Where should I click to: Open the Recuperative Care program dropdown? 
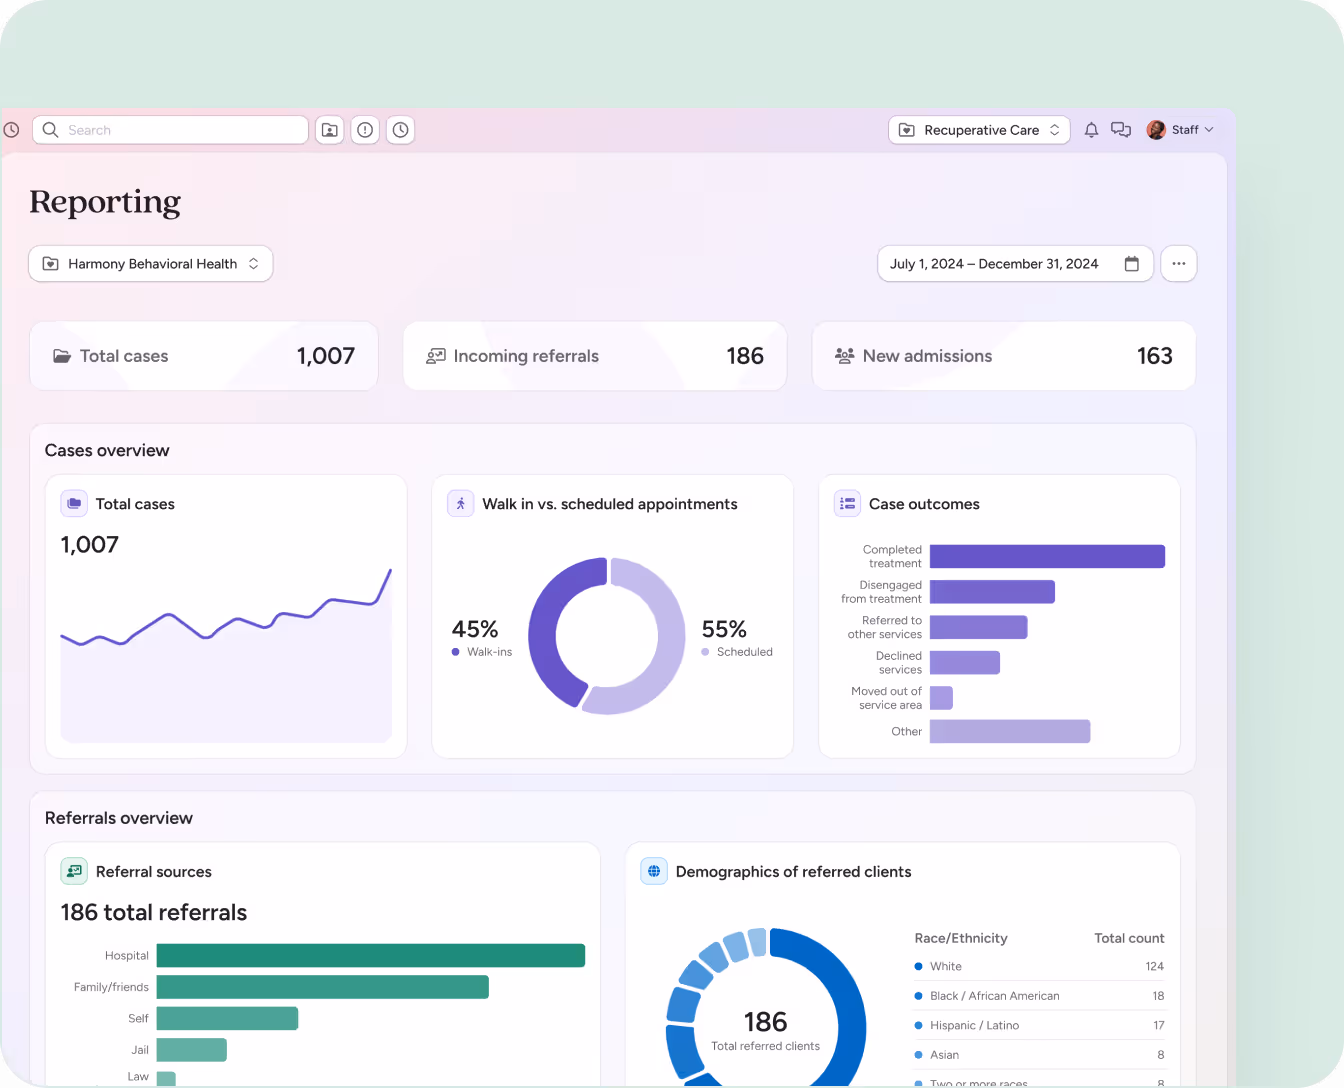point(979,130)
